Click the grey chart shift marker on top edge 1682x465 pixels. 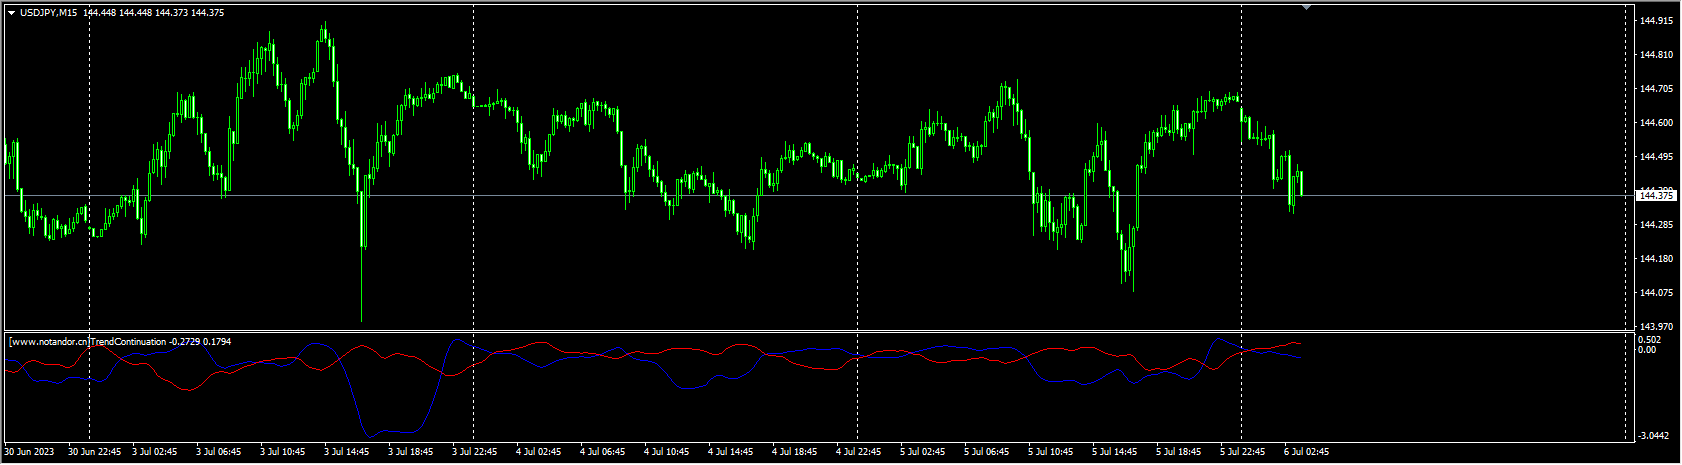point(1305,7)
